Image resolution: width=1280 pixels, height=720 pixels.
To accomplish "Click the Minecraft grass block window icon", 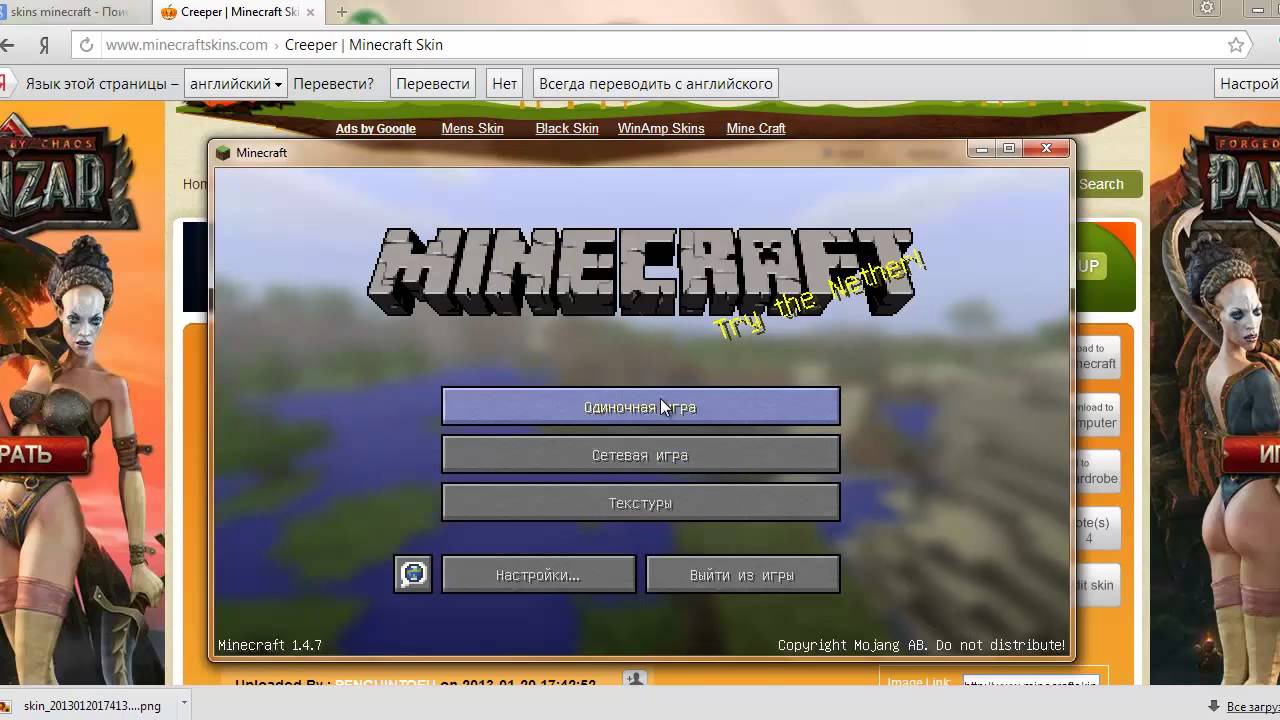I will point(223,153).
